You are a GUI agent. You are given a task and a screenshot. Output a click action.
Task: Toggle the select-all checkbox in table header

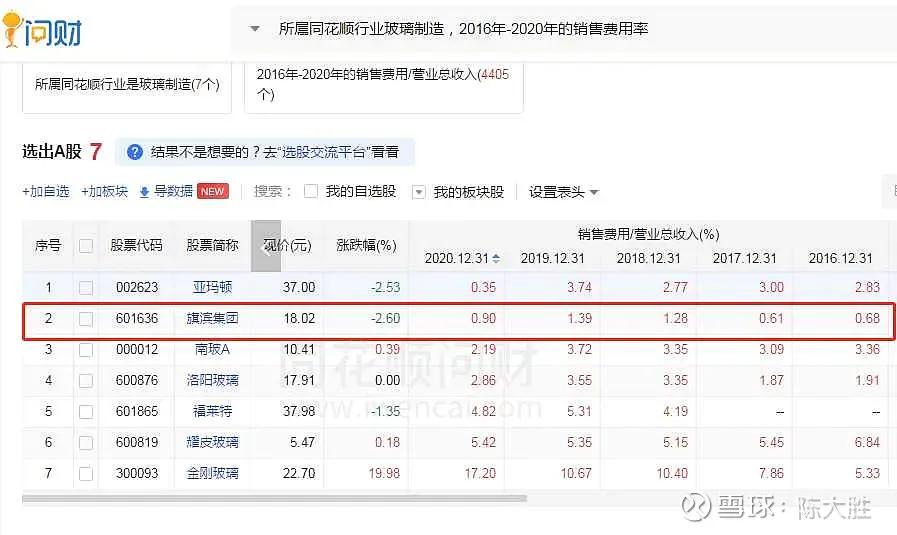(x=86, y=246)
